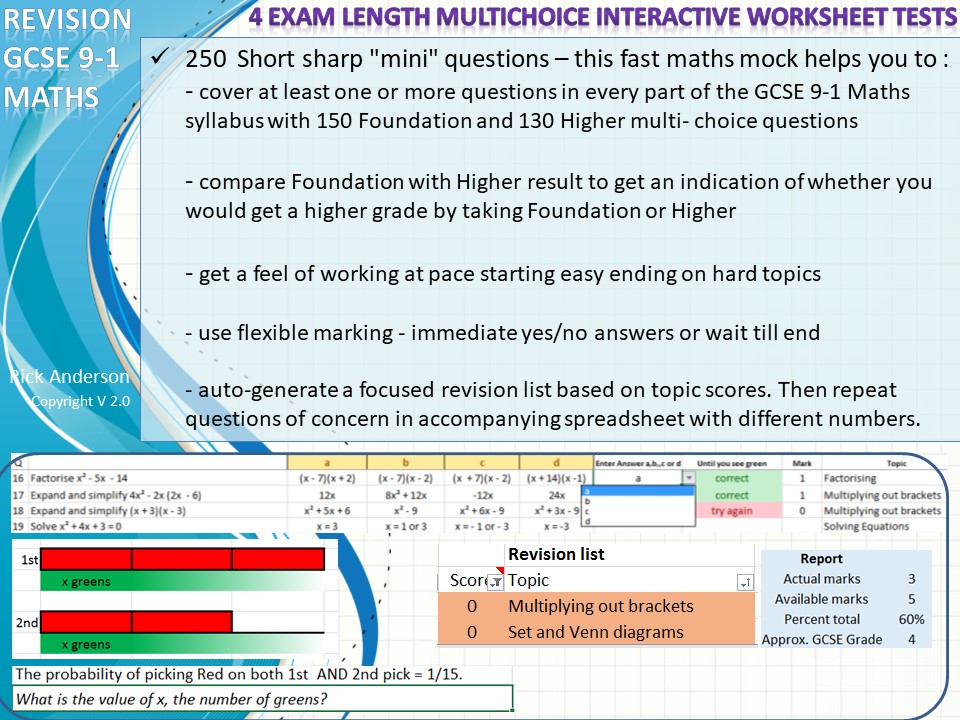Select the question "Solve x² + 4x + 3 = 0"
This screenshot has width=960, height=720.
tap(76, 526)
